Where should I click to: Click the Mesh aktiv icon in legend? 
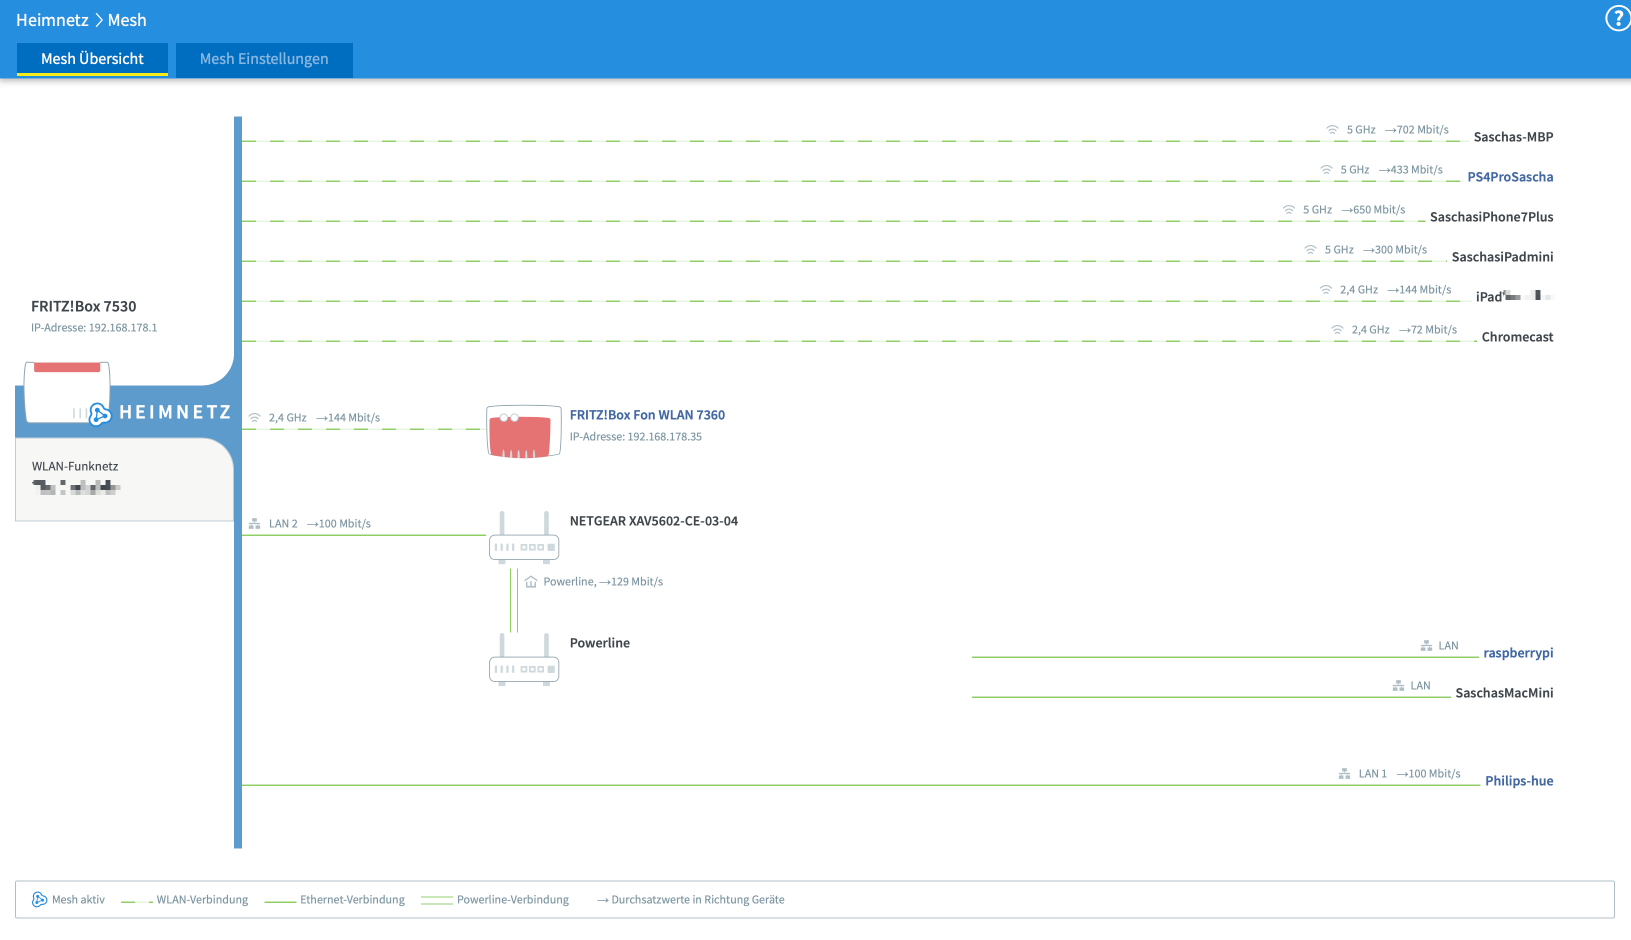coord(39,900)
